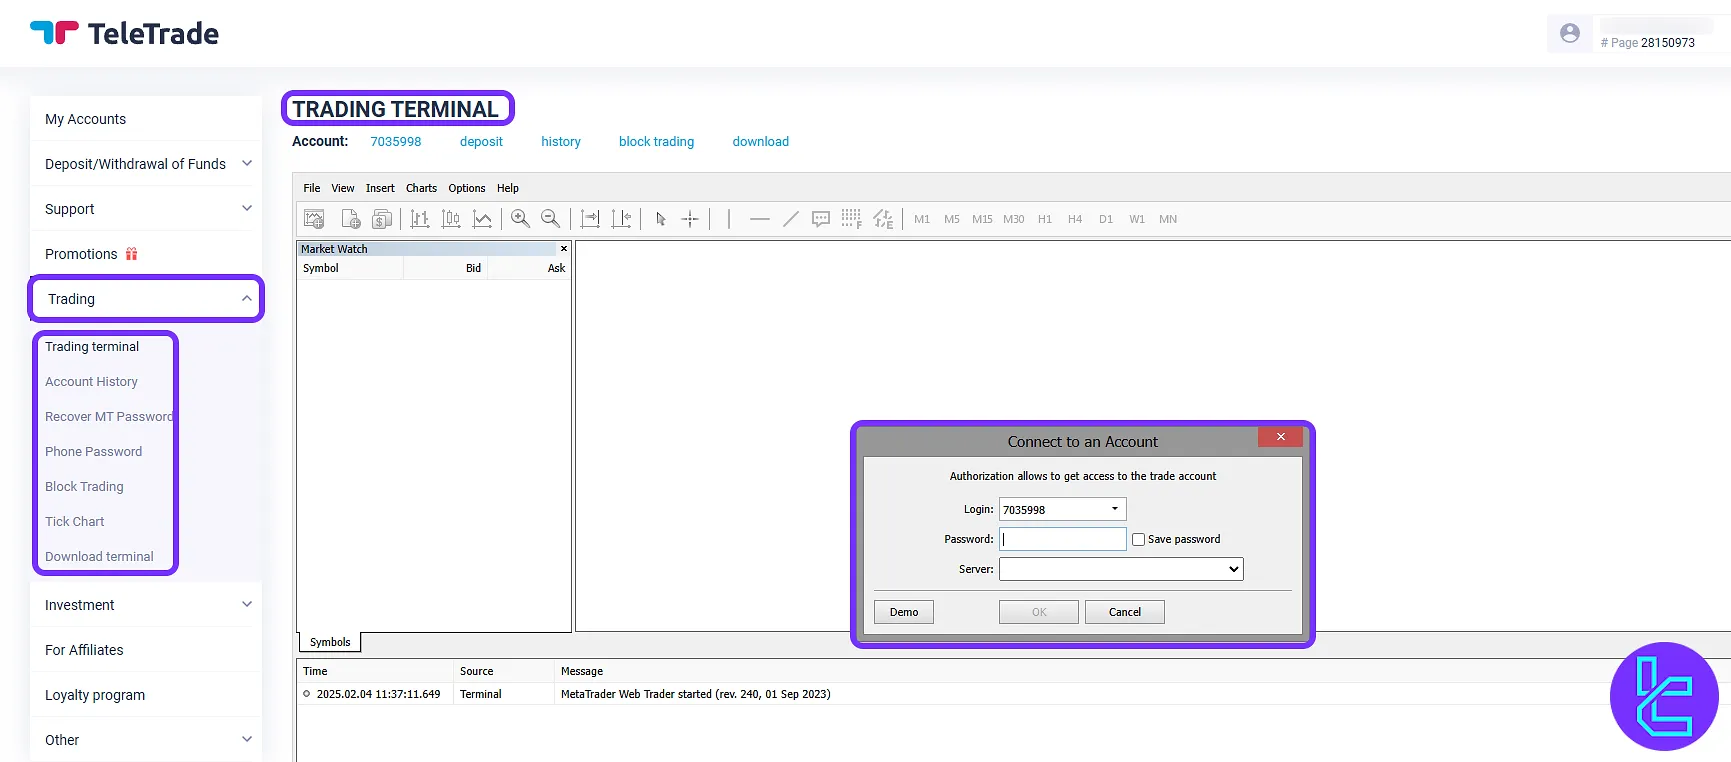1731x762 pixels.
Task: Open the Login dropdown in dialog
Action: pyautogui.click(x=1115, y=509)
